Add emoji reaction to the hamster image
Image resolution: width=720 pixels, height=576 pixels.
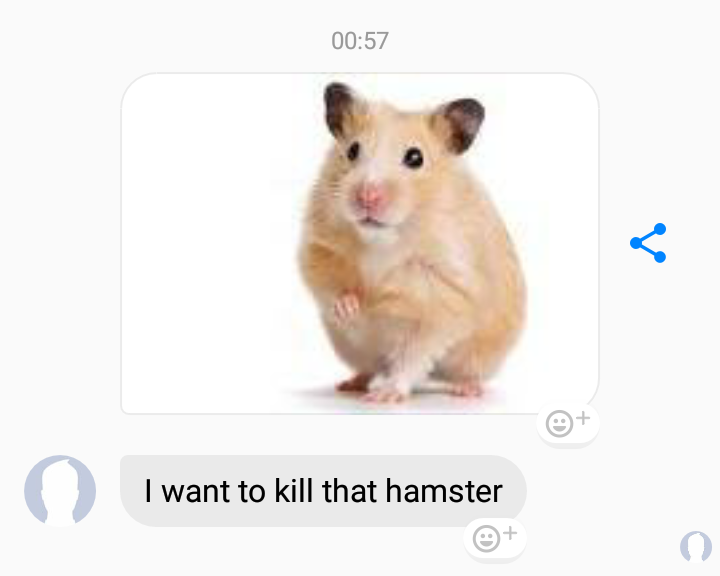568,424
